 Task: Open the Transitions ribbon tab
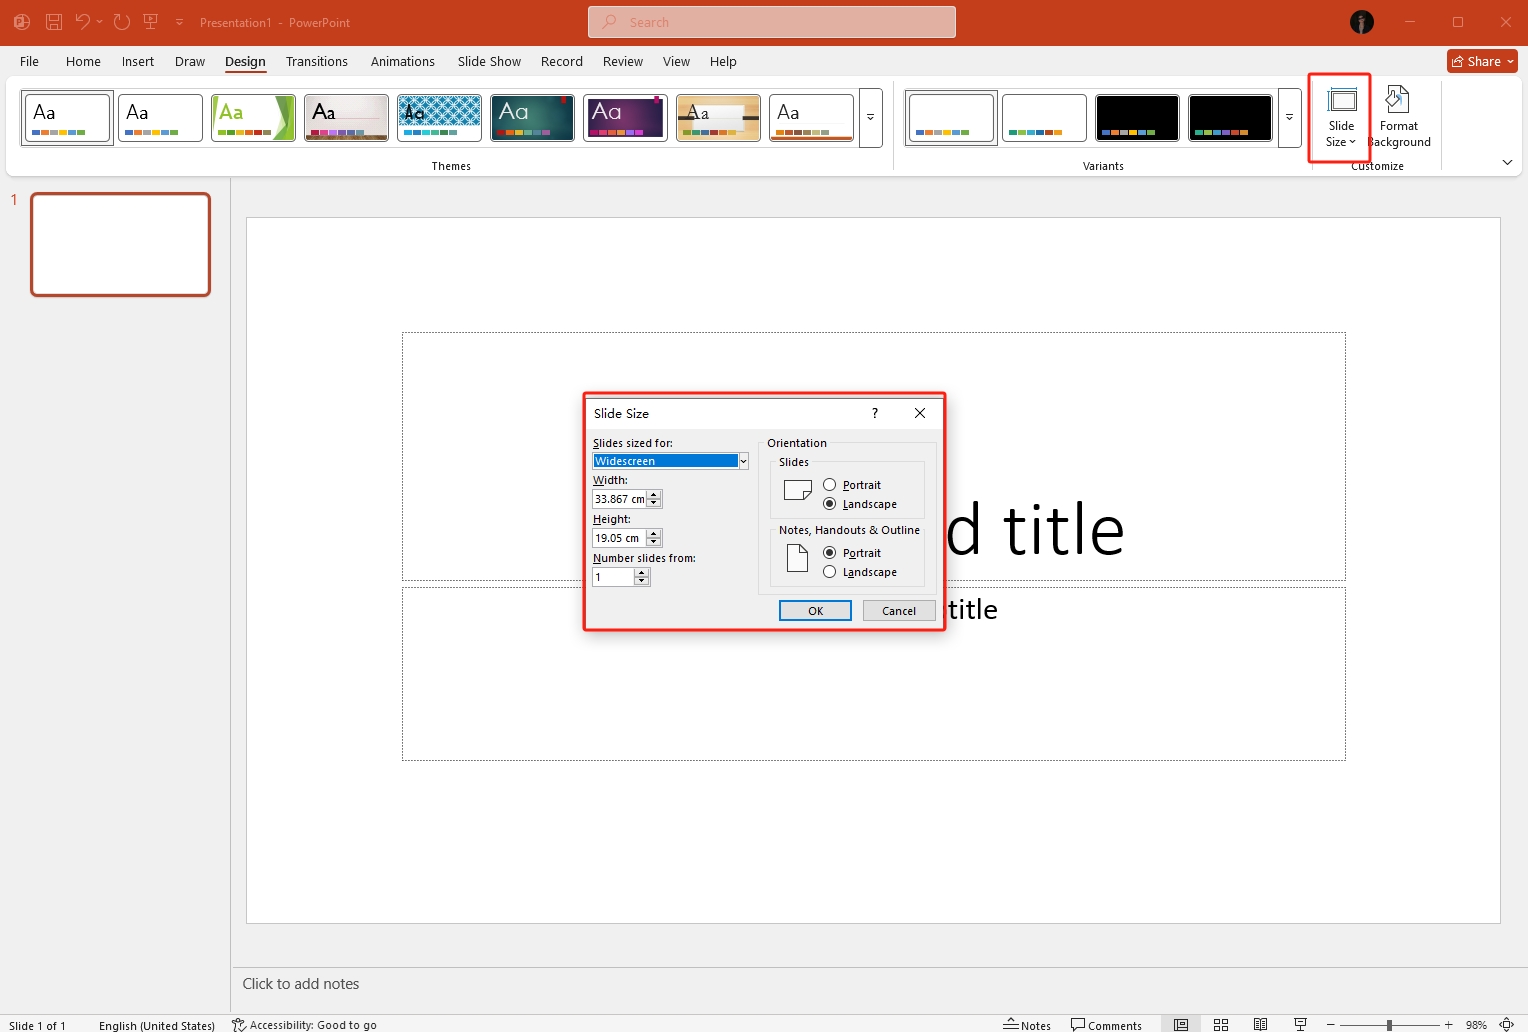point(316,61)
